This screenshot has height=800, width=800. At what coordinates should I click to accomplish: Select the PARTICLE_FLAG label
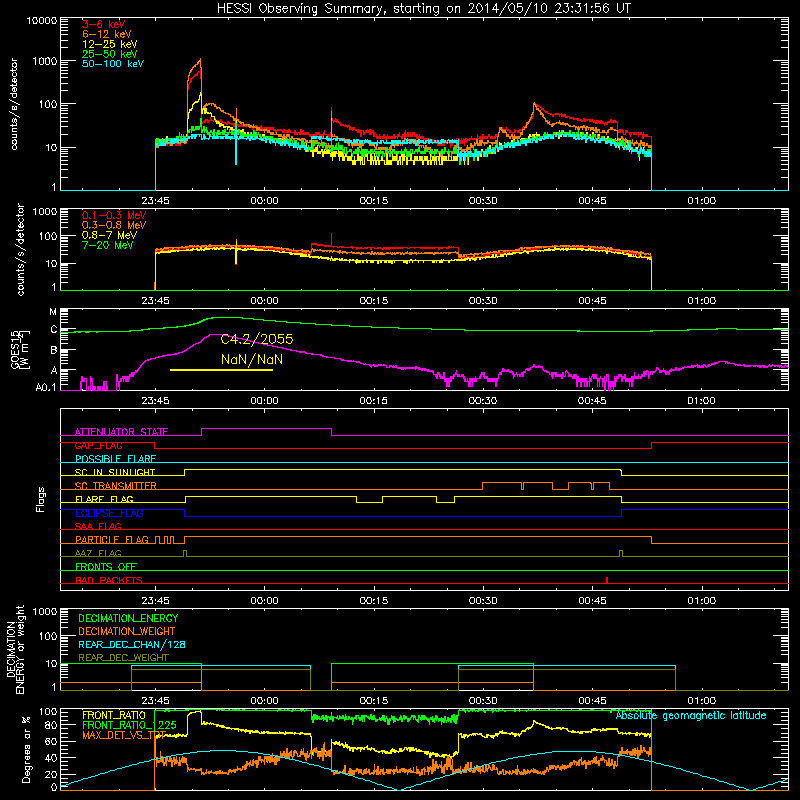pyautogui.click(x=112, y=539)
